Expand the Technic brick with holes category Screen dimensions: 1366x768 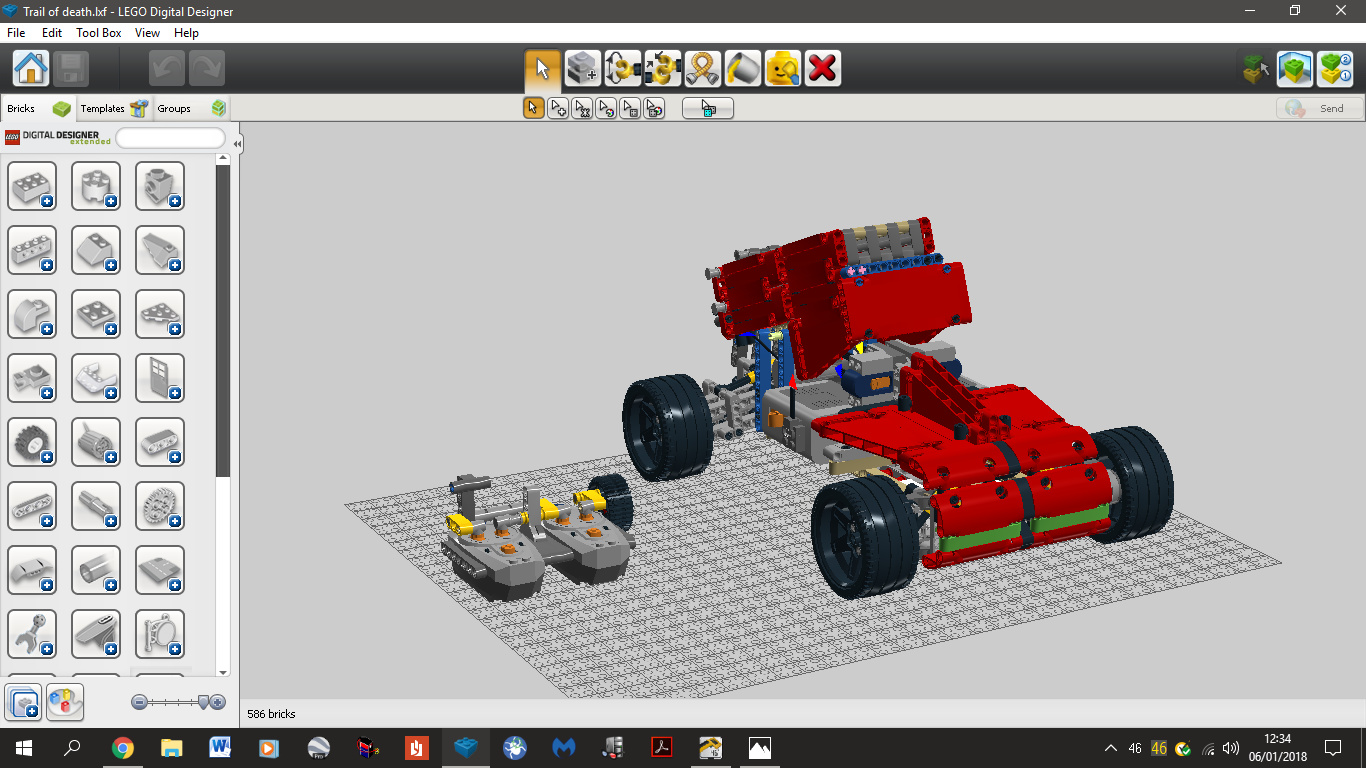[32, 250]
